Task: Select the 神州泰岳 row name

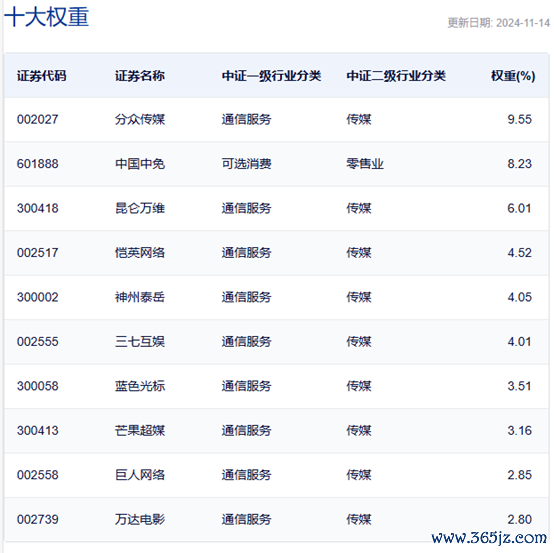Action: (x=140, y=297)
